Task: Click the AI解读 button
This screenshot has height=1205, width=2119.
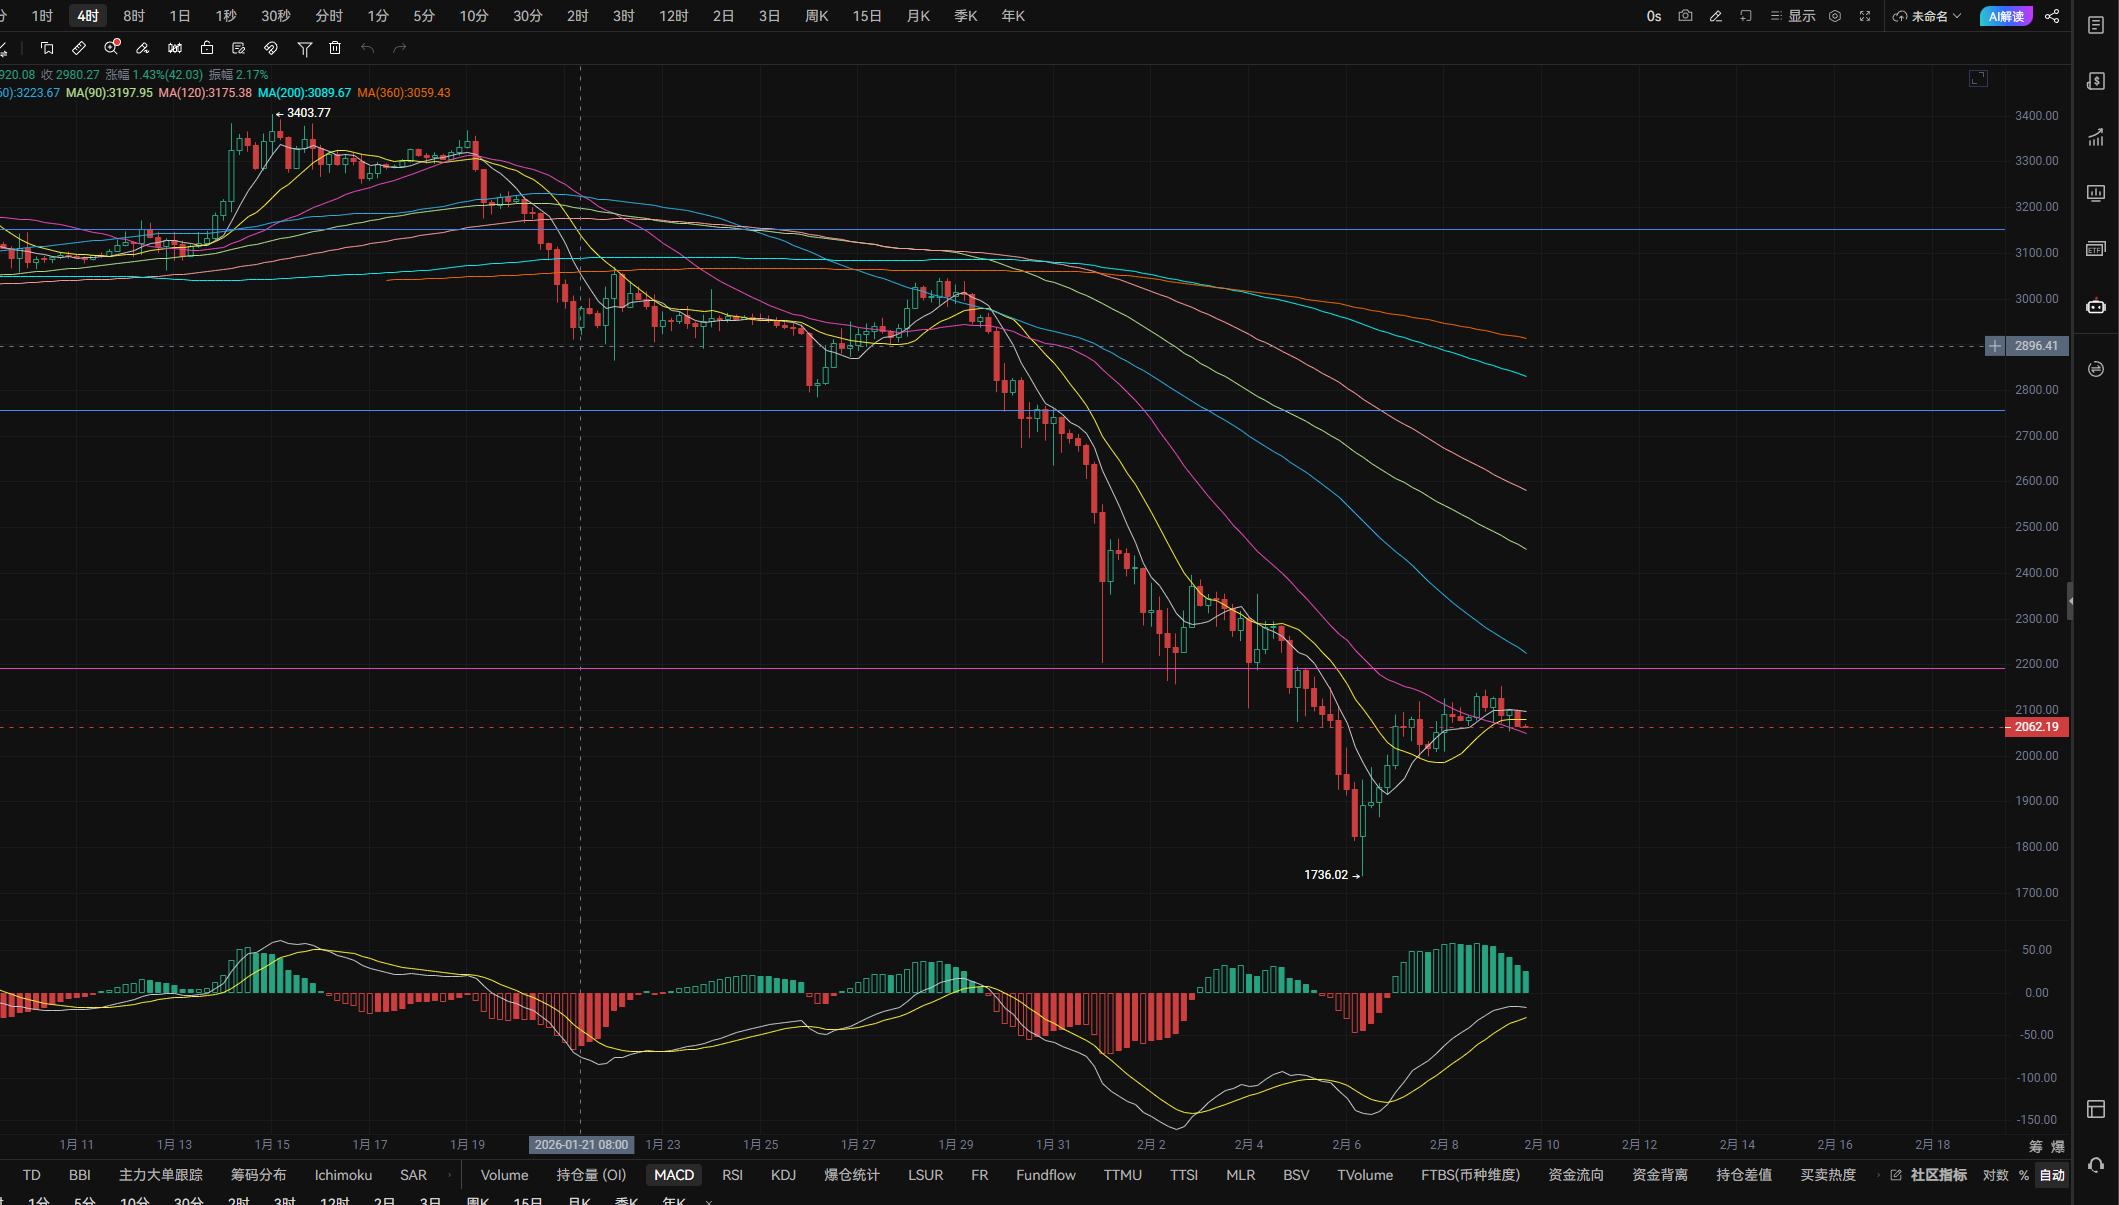Action: 2006,16
